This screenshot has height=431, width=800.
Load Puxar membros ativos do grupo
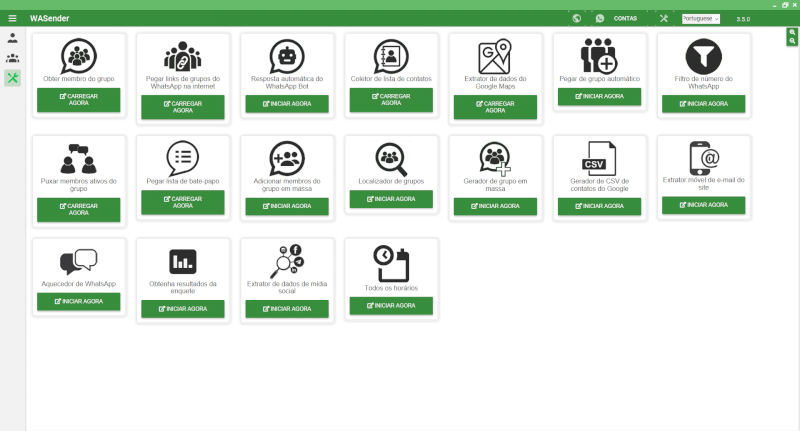pyautogui.click(x=79, y=210)
